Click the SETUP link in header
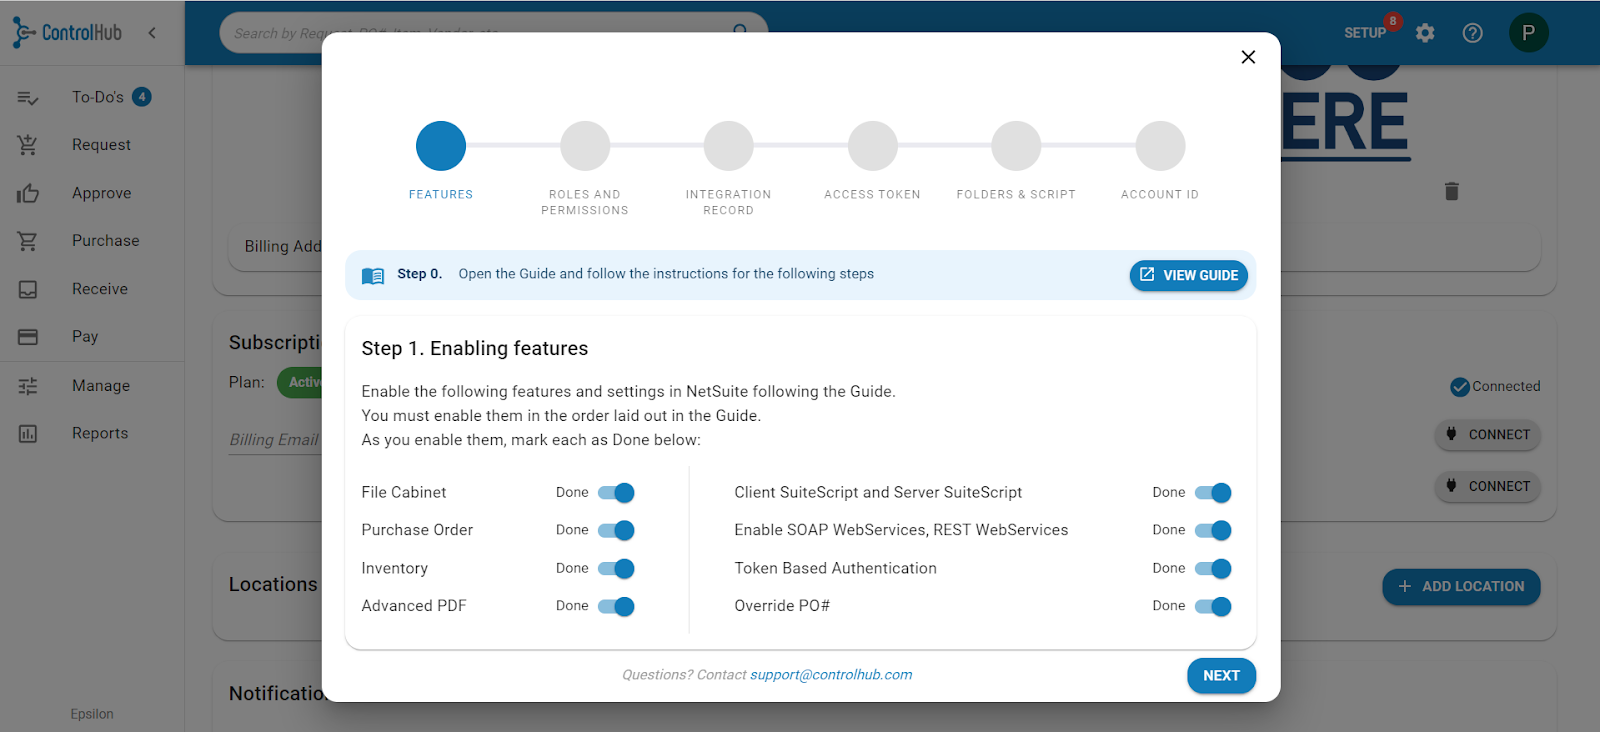This screenshot has width=1600, height=732. (x=1364, y=33)
